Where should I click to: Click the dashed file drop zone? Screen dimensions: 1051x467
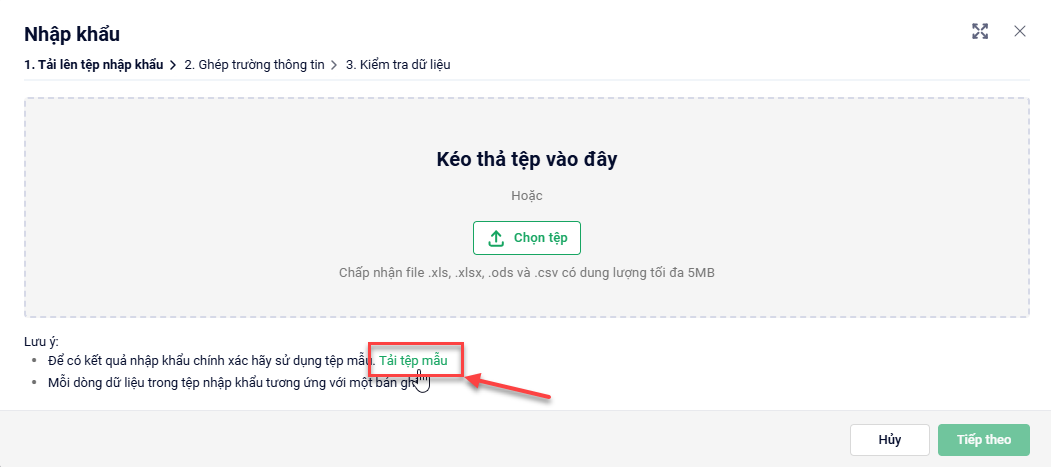[x=200, y=200]
